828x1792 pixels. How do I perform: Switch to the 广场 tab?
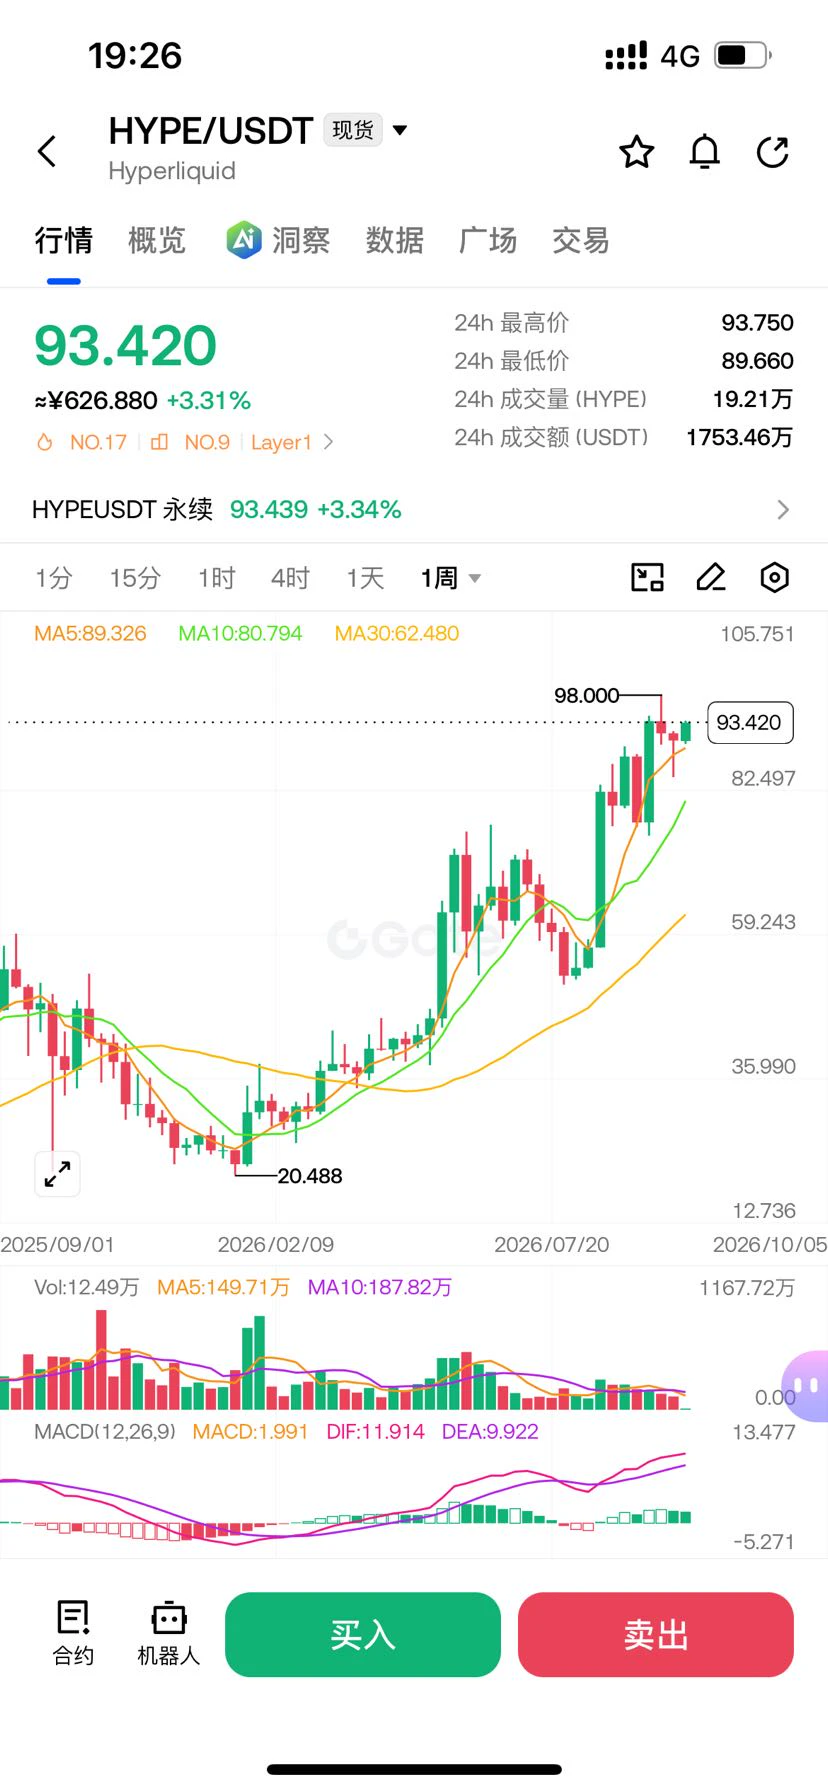point(488,240)
